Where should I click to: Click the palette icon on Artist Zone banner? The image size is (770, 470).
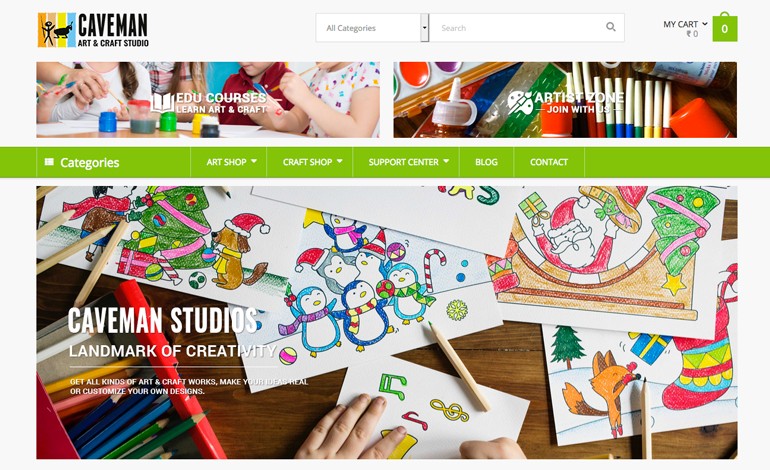520,103
